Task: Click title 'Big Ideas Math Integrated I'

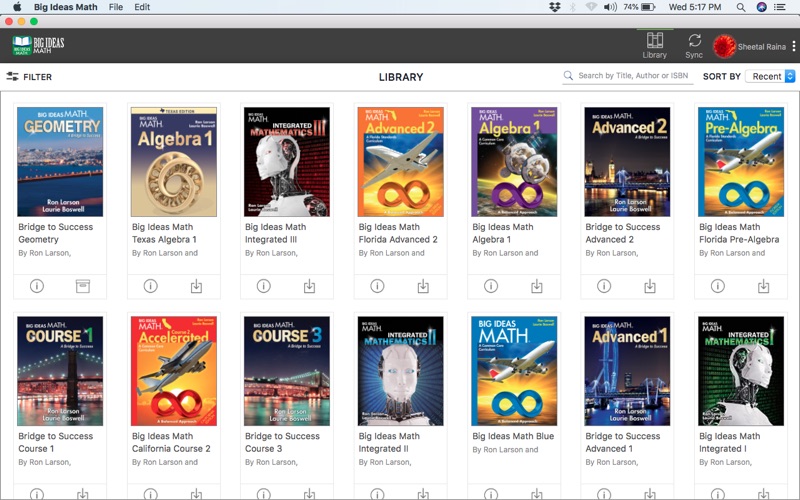Action: coord(730,442)
